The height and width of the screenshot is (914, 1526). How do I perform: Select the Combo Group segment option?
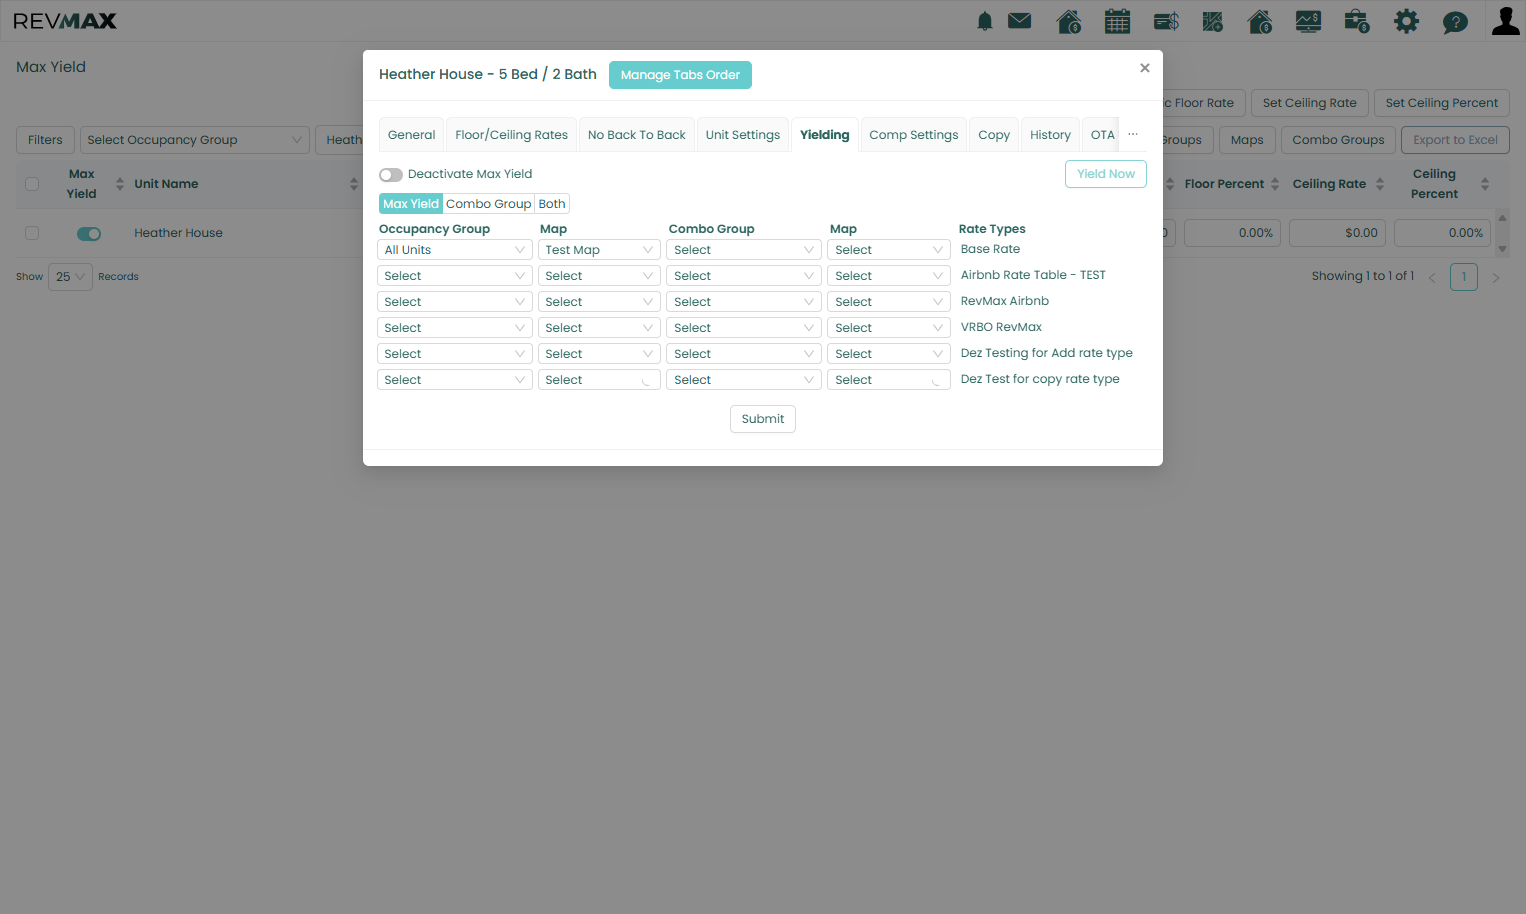489,204
